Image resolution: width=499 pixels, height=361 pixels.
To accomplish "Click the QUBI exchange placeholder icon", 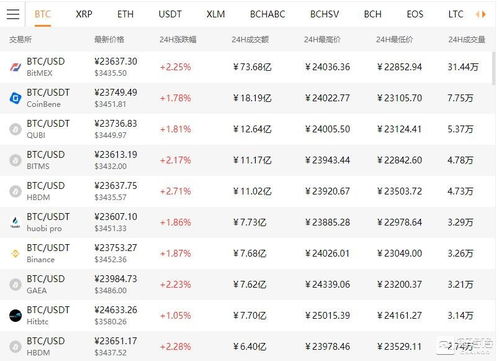I will [x=15, y=129].
